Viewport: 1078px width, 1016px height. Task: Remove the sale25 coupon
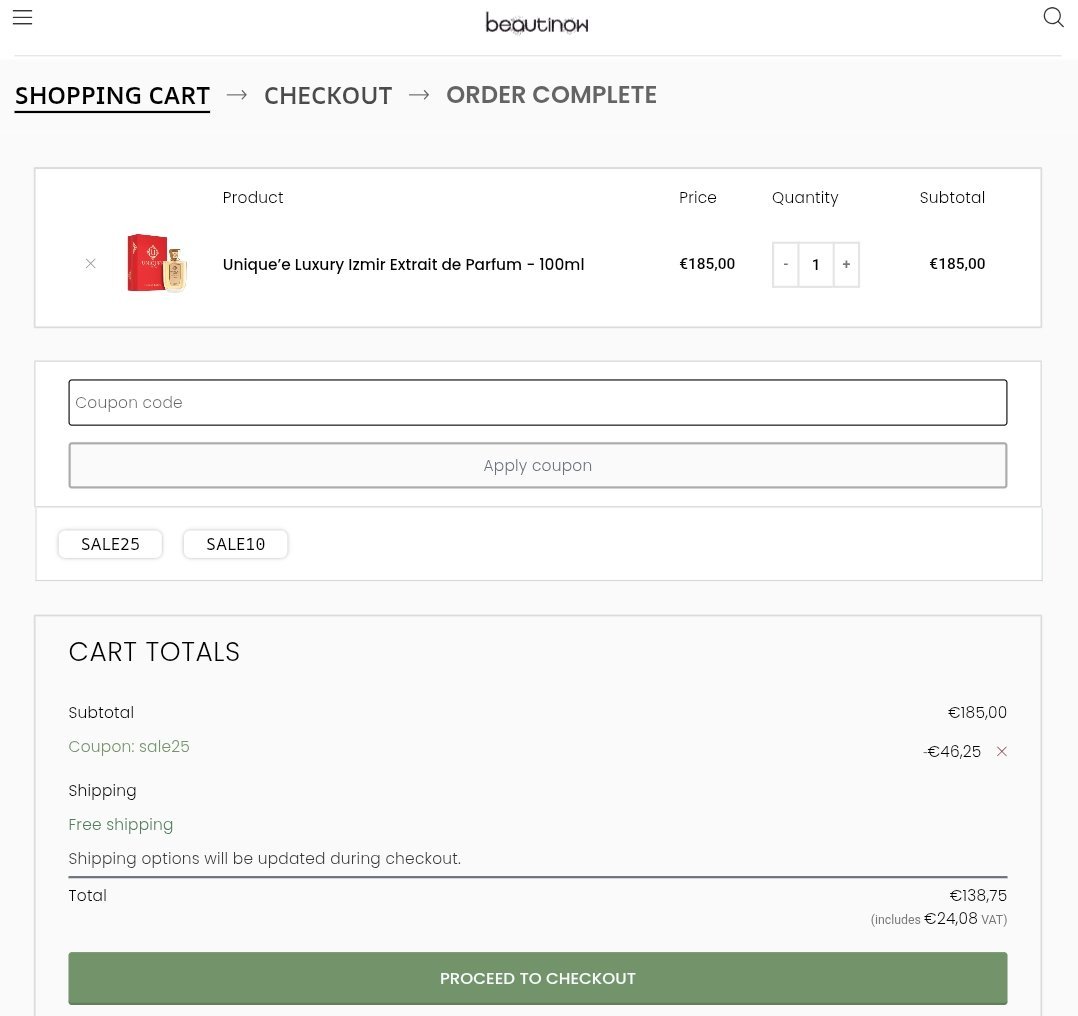tap(1002, 751)
